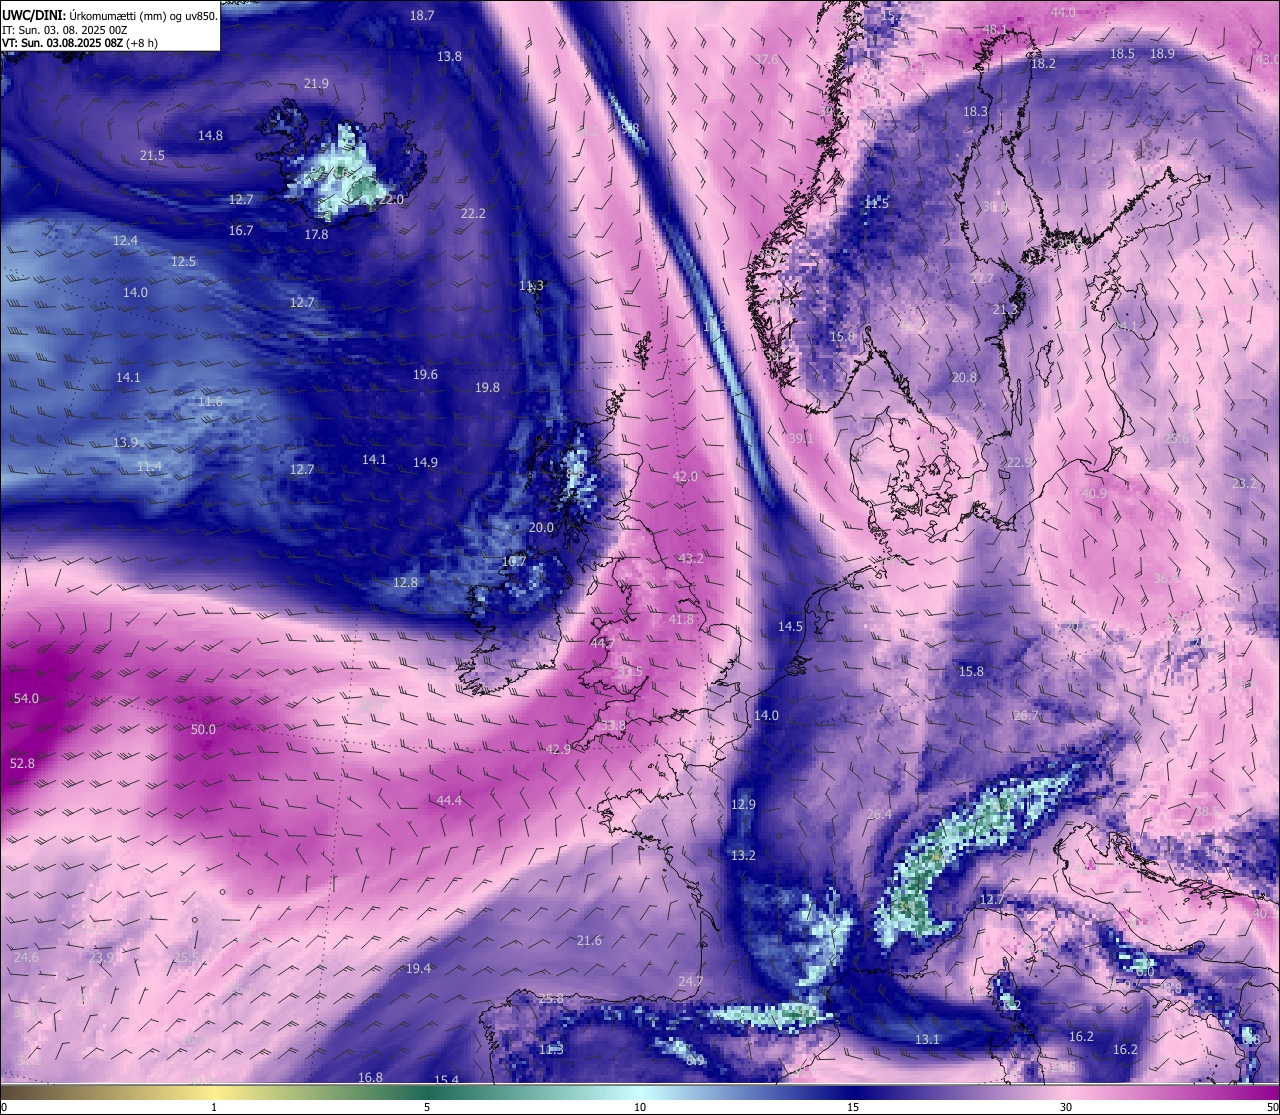Screen dimensions: 1280x1115
Task: Click the 18.3 value over Sweden
Action: [975, 111]
